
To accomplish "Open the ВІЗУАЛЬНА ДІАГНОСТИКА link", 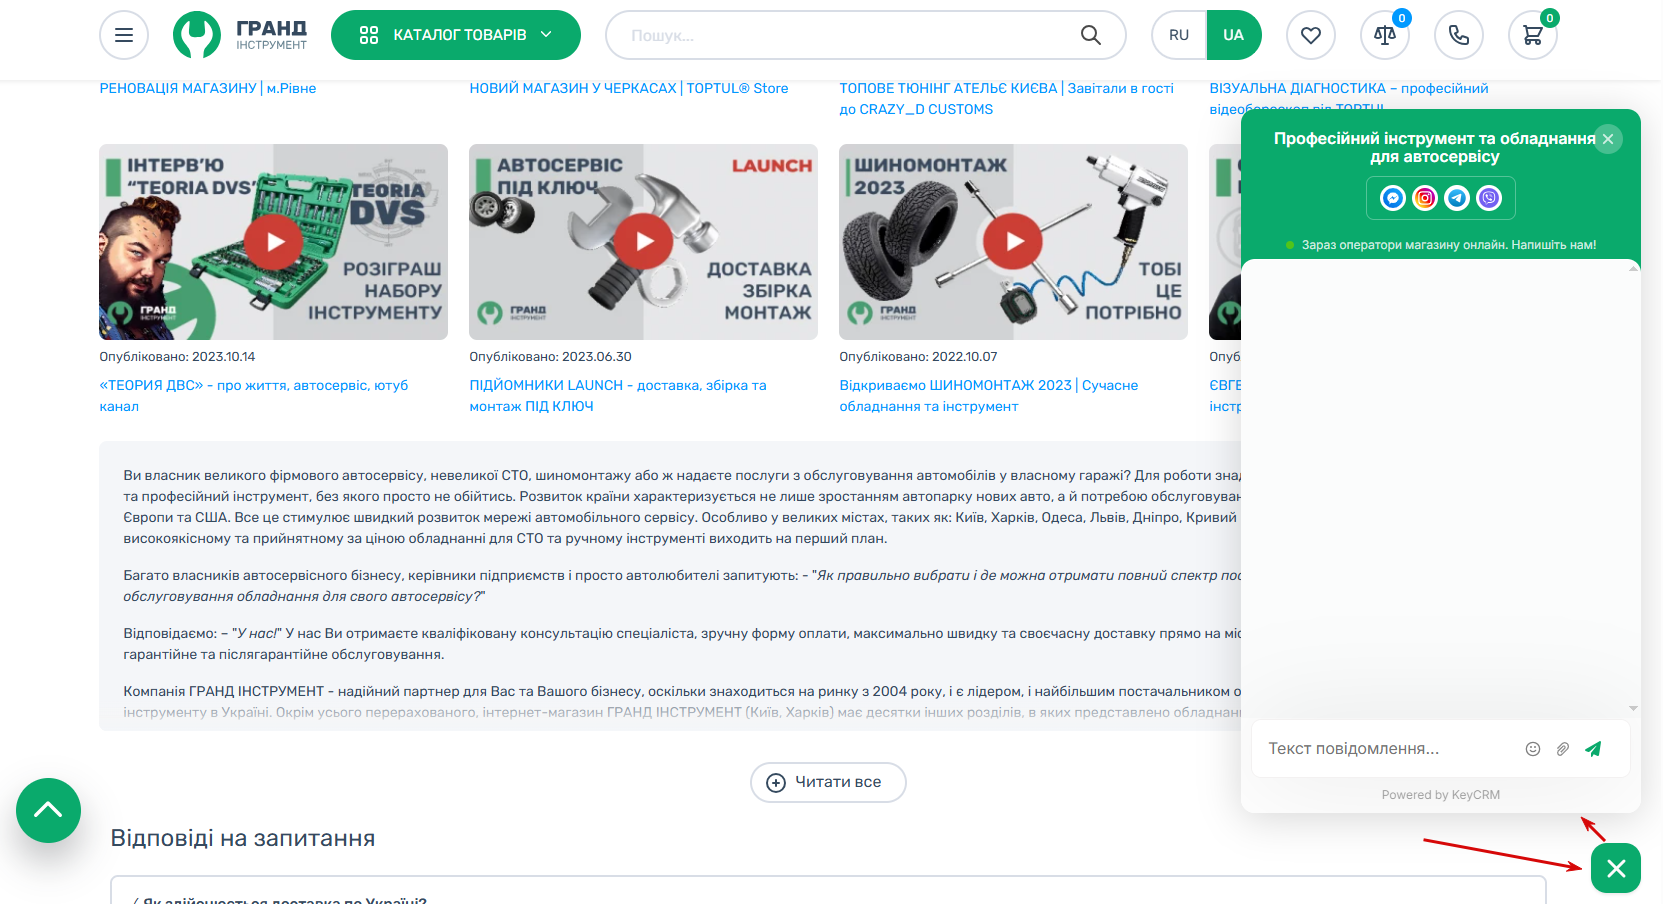I will point(1349,88).
